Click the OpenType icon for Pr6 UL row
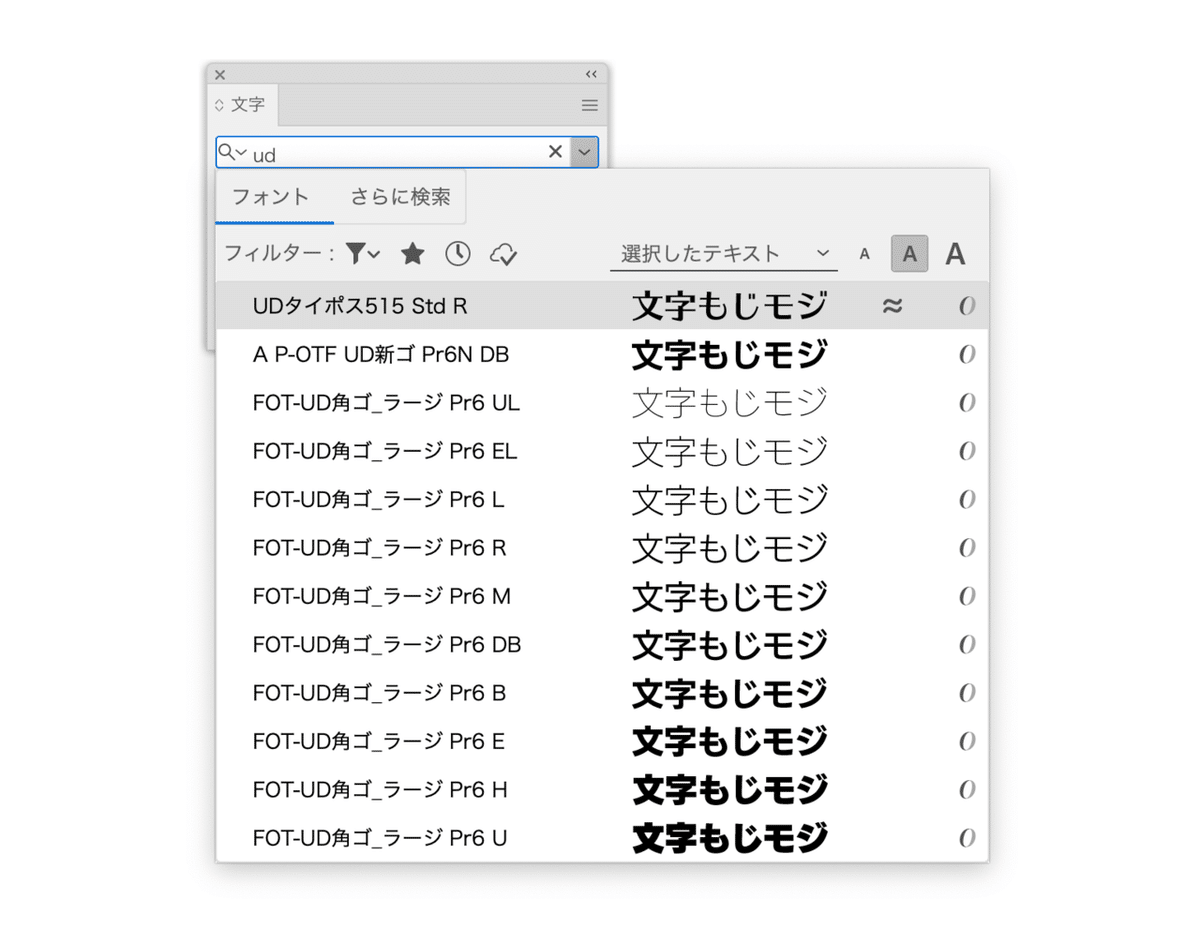Image resolution: width=1200 pixels, height=944 pixels. tap(967, 403)
